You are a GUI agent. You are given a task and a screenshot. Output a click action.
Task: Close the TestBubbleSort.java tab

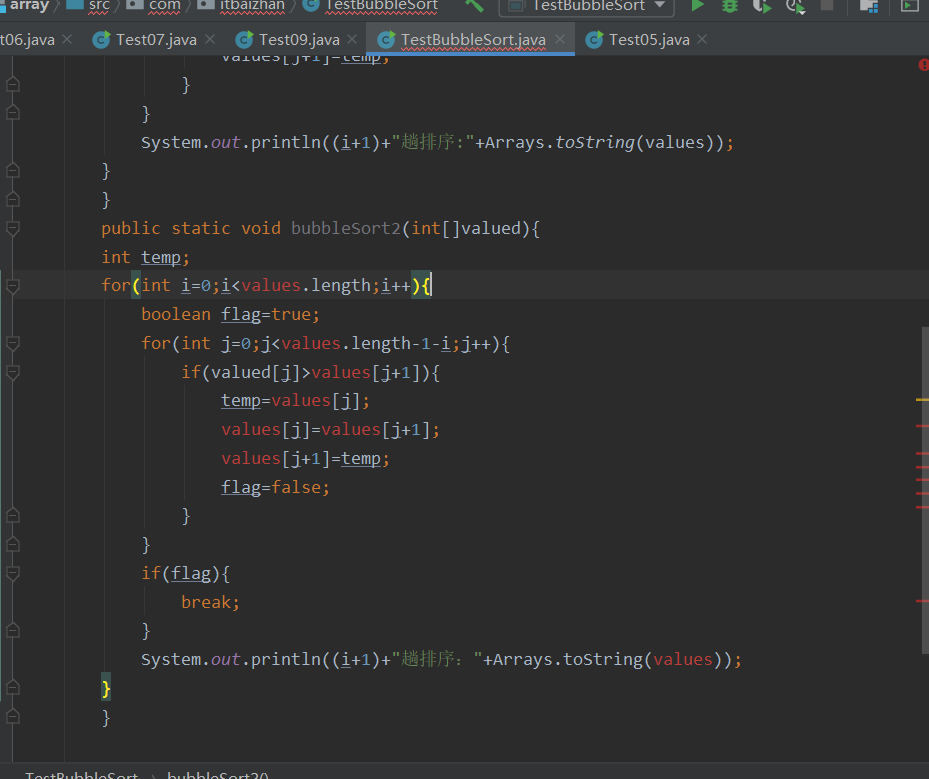(x=560, y=39)
